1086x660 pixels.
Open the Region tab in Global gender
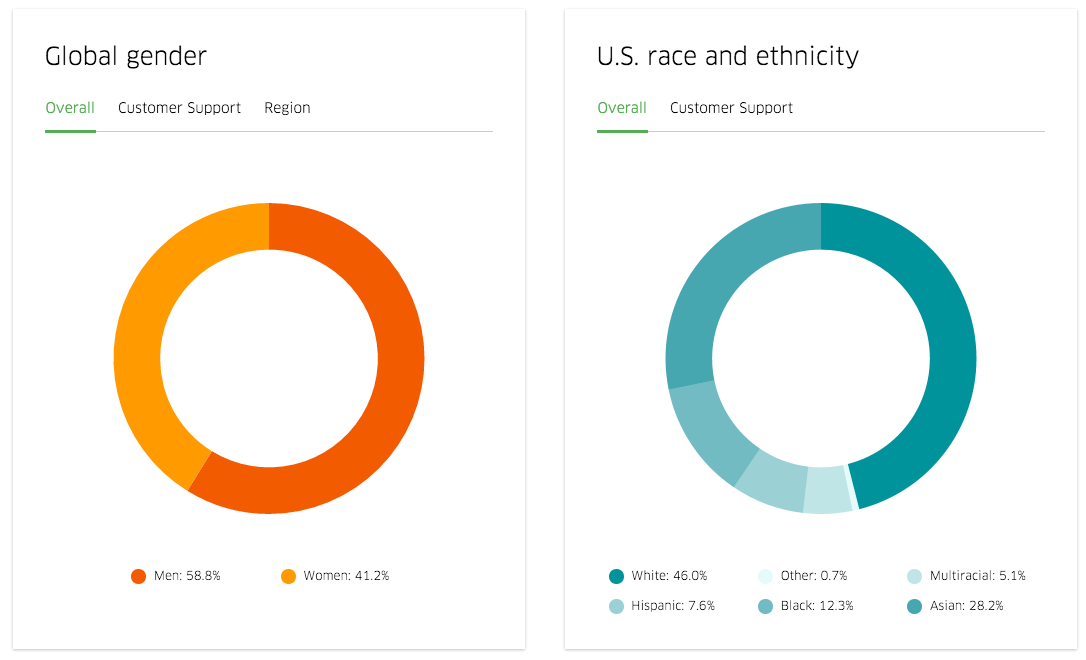pyautogui.click(x=287, y=108)
